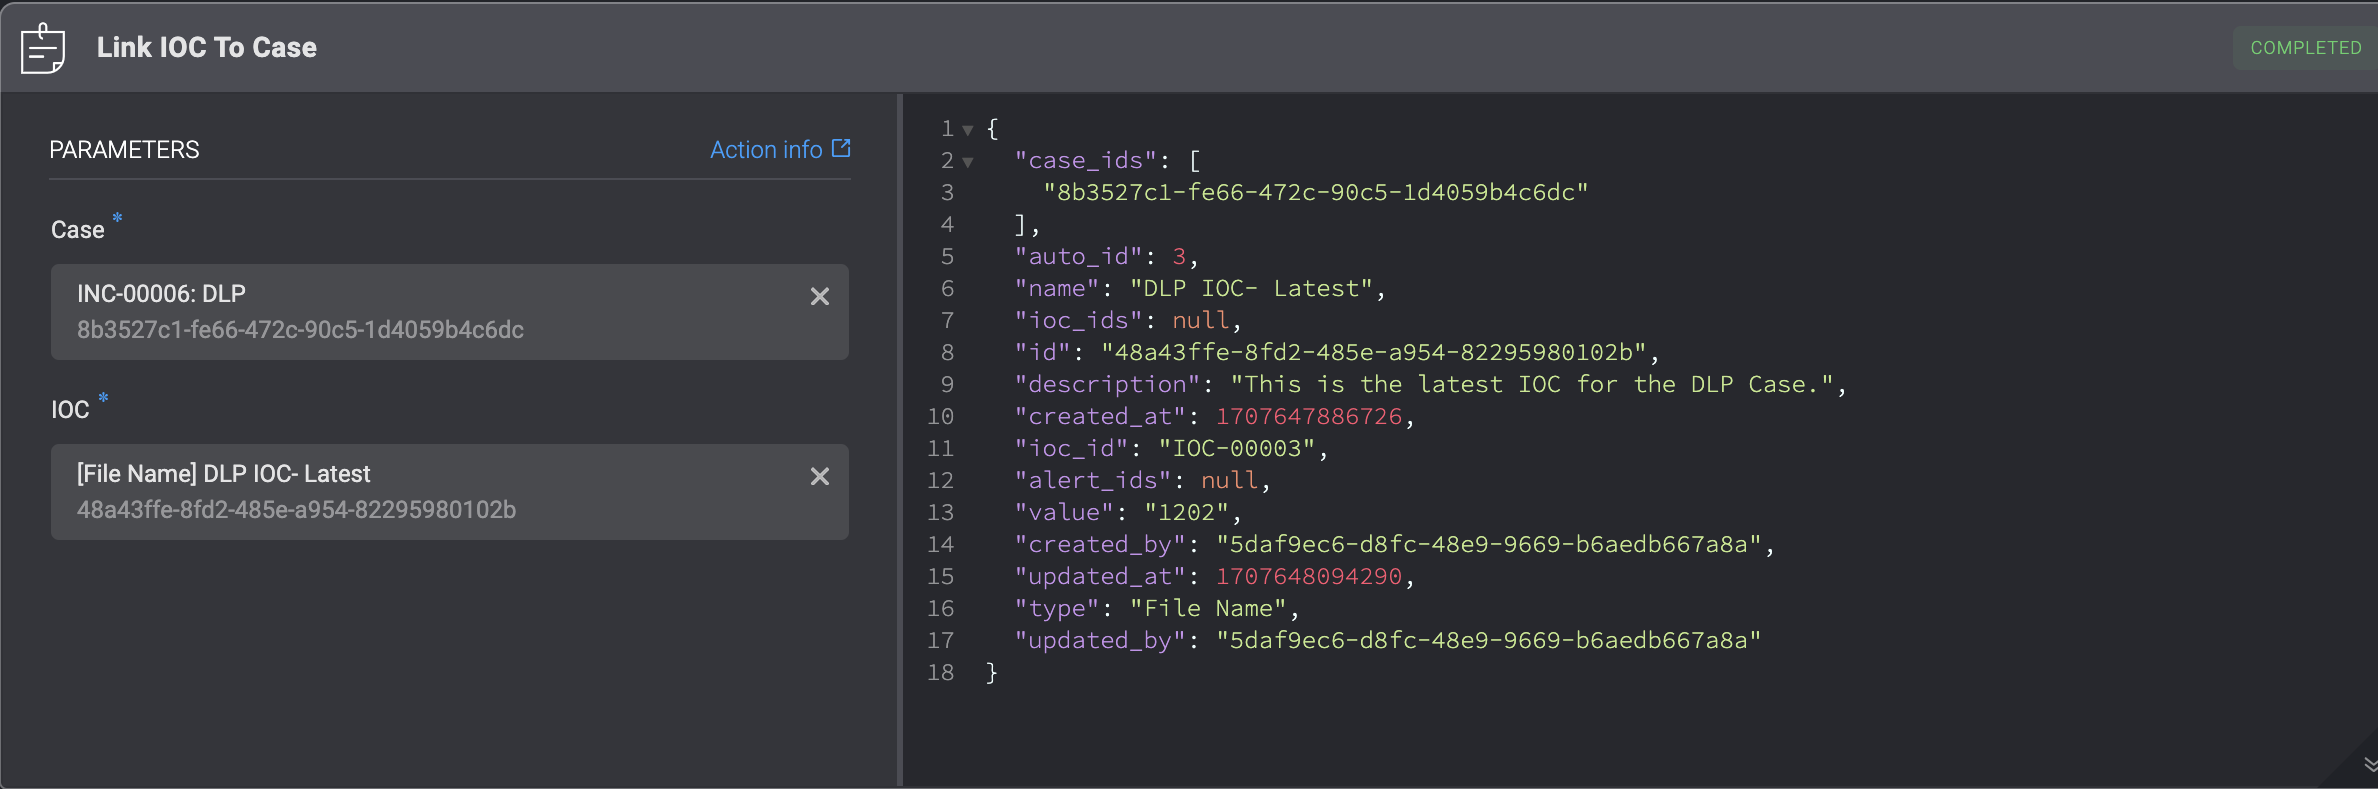Click IOC ID text 48a43ffe-8fd2-485e-a954-82295980102b in IOC field
This screenshot has height=789, width=2378.
[296, 510]
